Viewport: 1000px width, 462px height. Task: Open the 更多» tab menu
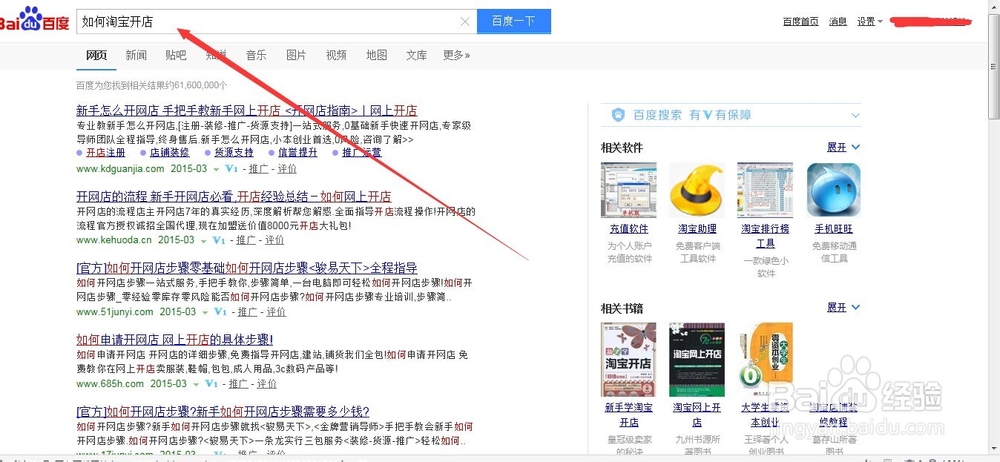(456, 56)
